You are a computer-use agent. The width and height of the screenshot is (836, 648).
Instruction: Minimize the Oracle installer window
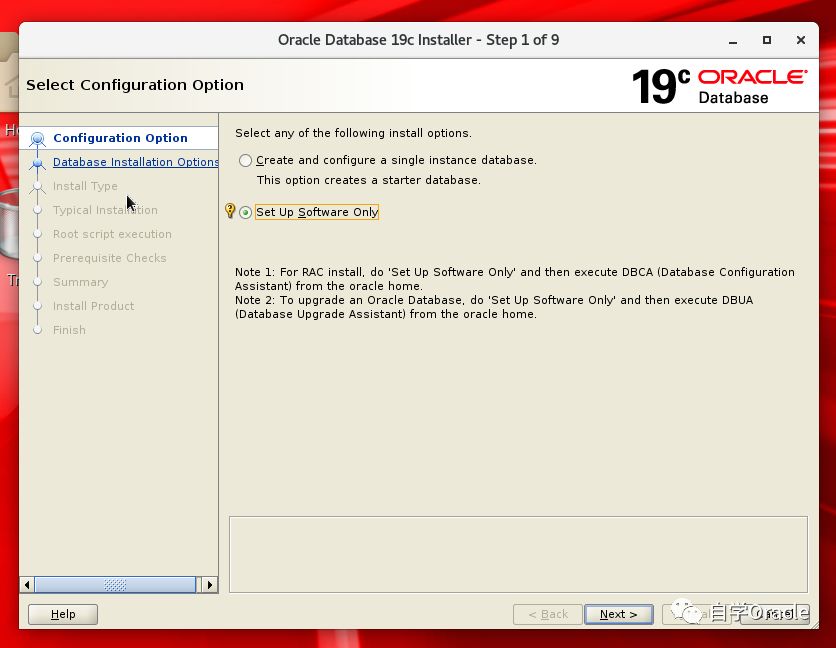[733, 41]
